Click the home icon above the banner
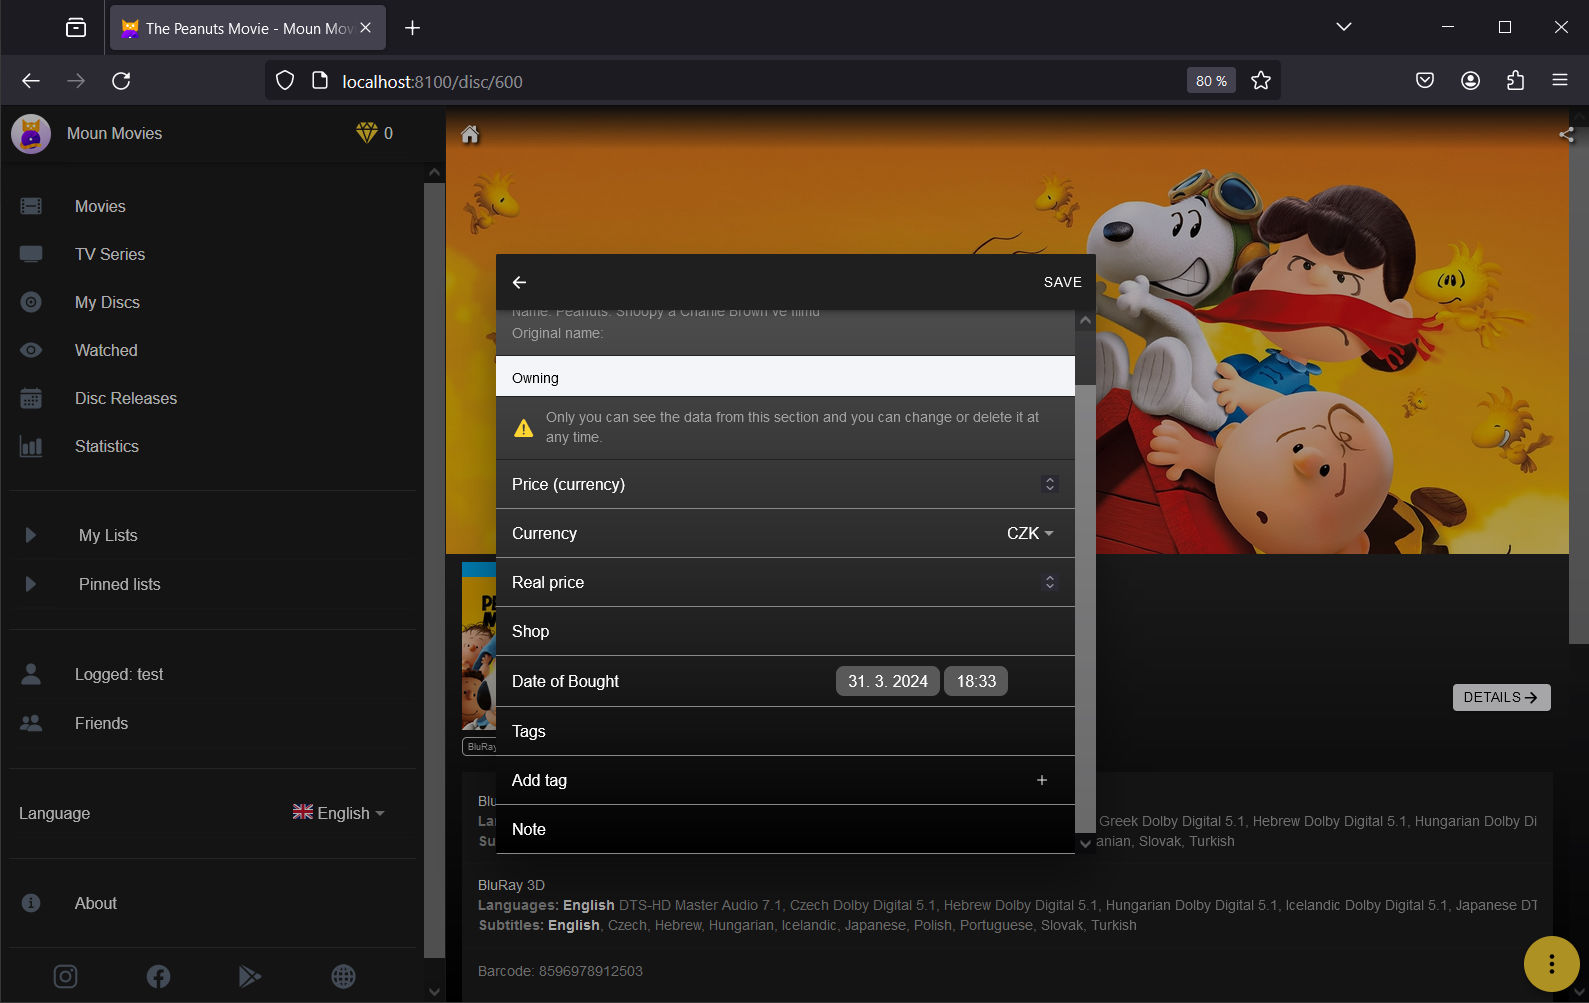This screenshot has height=1003, width=1589. [469, 134]
